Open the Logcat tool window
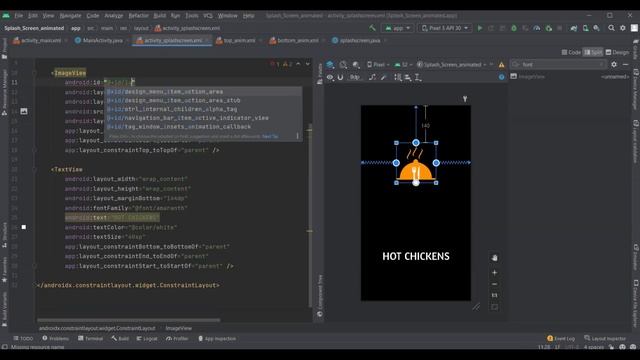The width and height of the screenshot is (640, 360). click(147, 338)
